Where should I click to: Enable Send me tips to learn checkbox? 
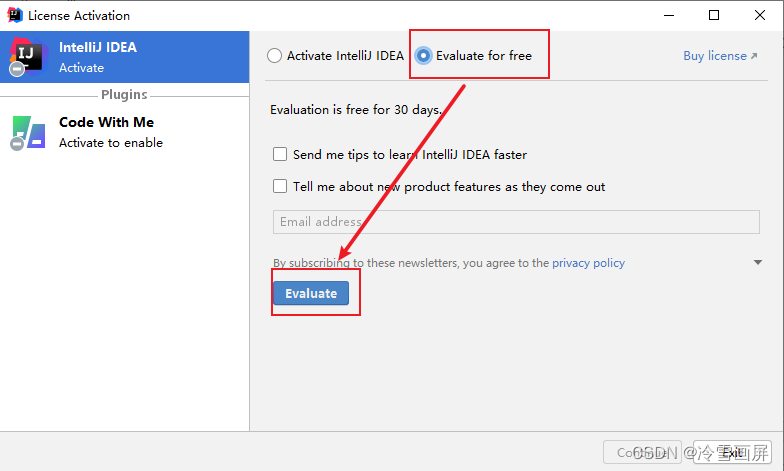(280, 154)
